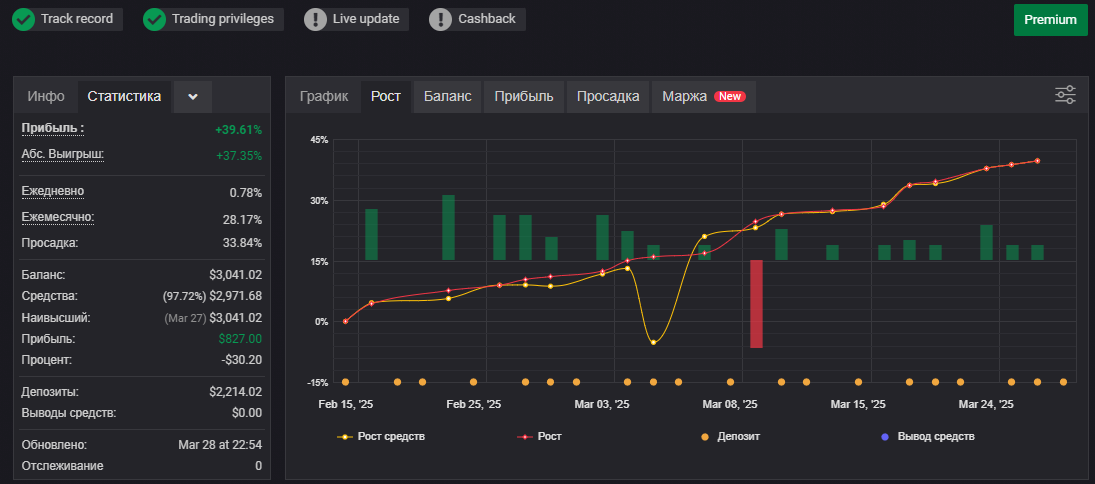Image resolution: width=1095 pixels, height=484 pixels.
Task: Click the Средства value $2,971.68
Action: pos(235,296)
